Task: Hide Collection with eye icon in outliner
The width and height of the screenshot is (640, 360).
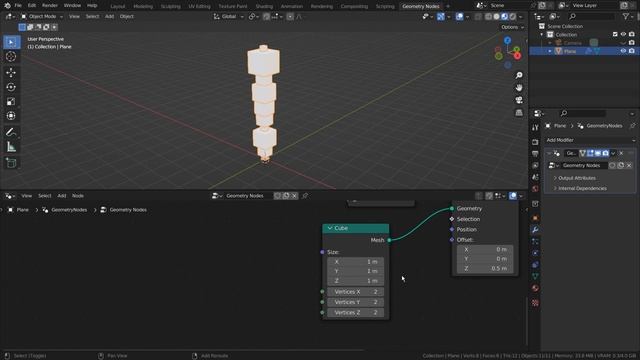Action: (623, 35)
